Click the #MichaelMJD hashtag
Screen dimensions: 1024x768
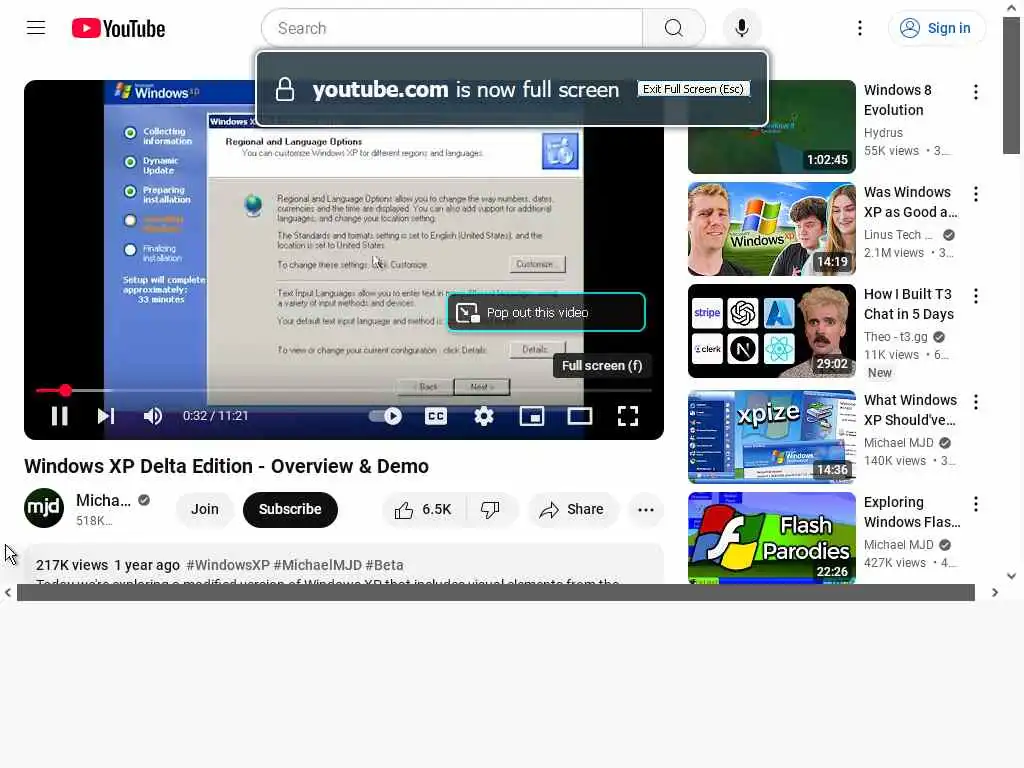point(317,565)
